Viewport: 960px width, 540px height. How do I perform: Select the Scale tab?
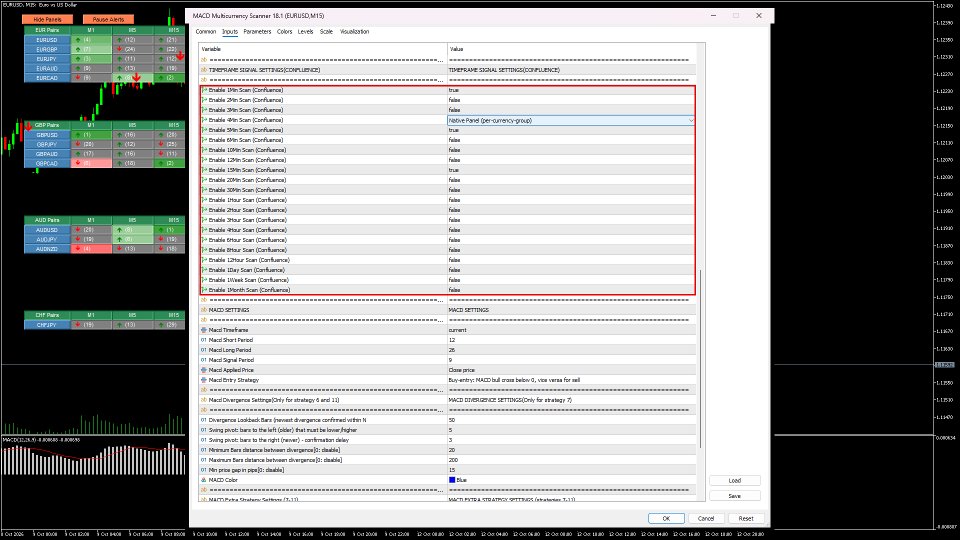(326, 32)
